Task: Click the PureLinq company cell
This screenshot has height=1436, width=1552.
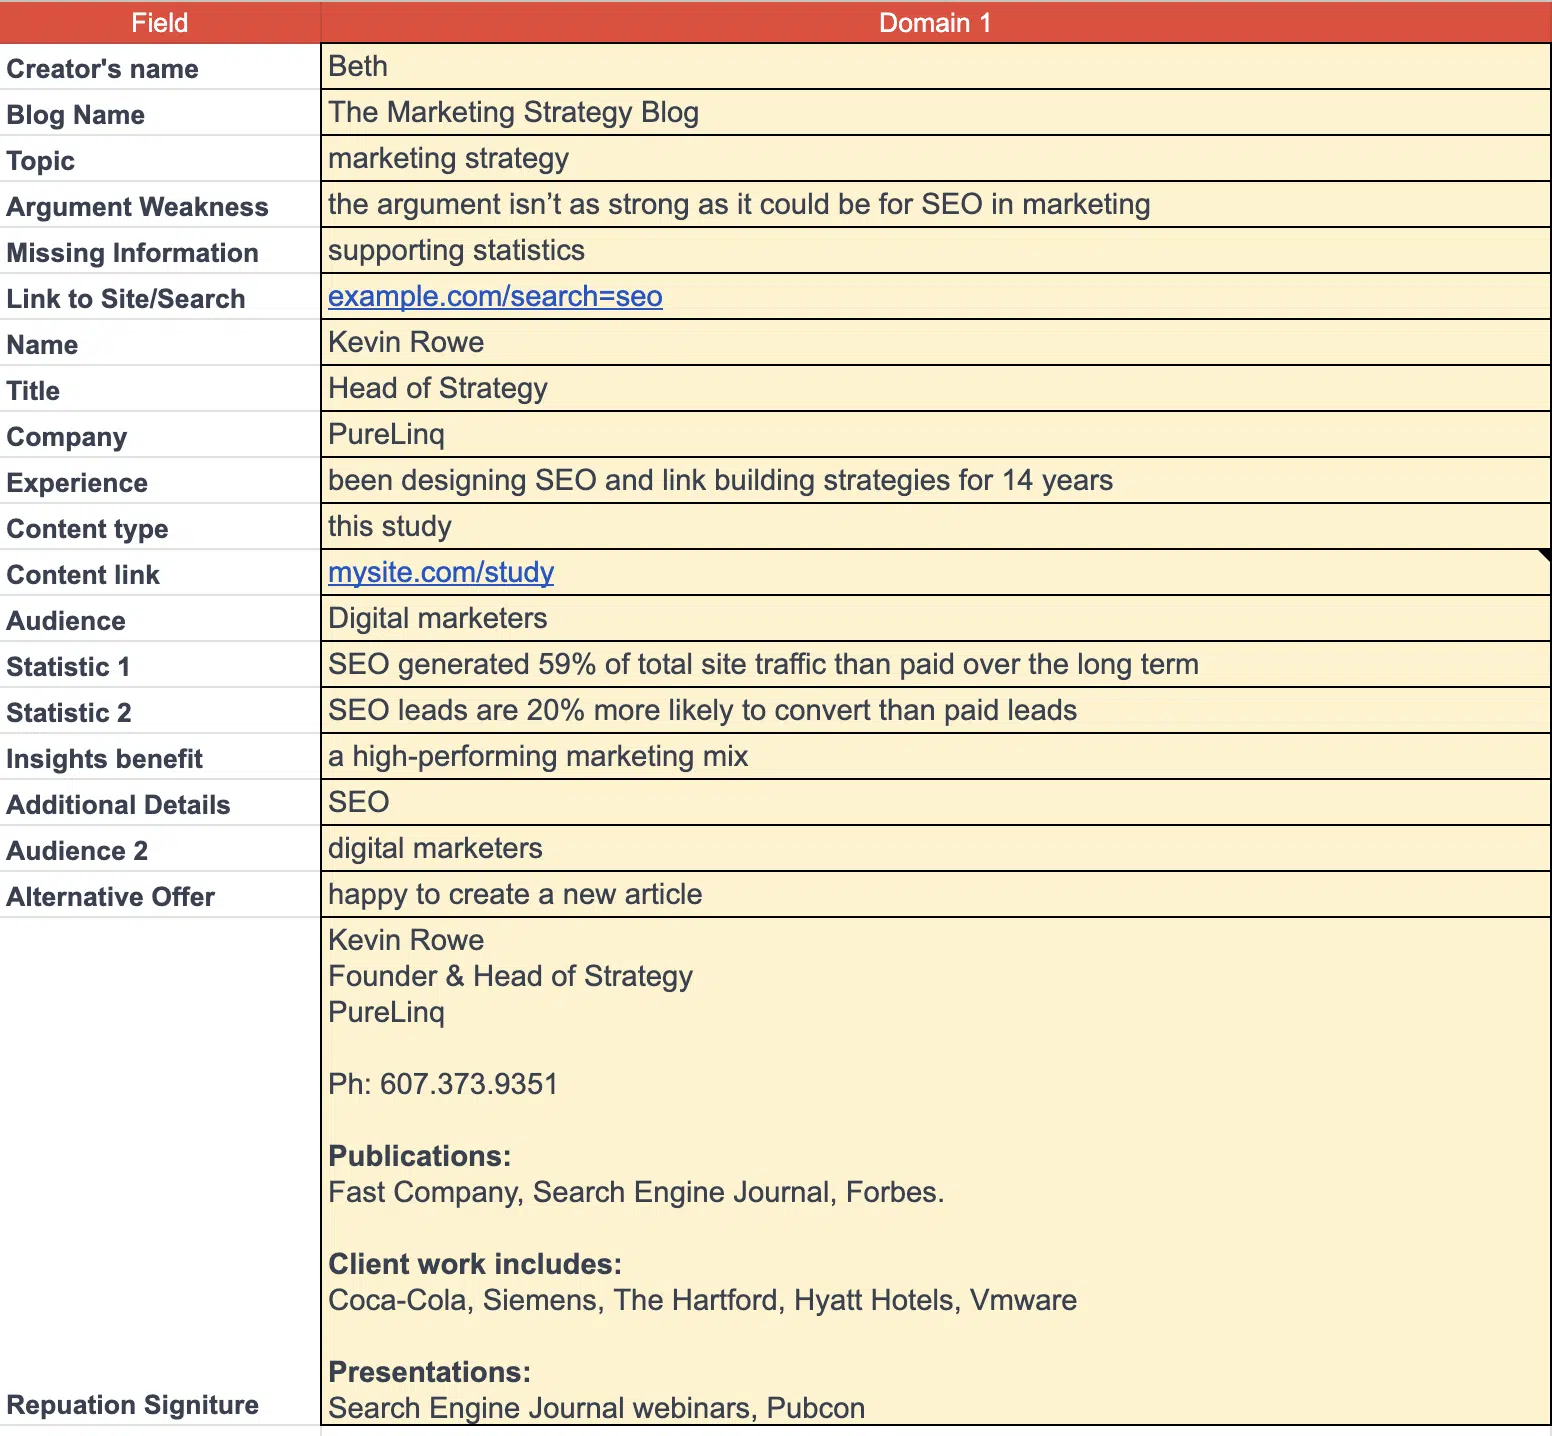Action: click(x=935, y=435)
